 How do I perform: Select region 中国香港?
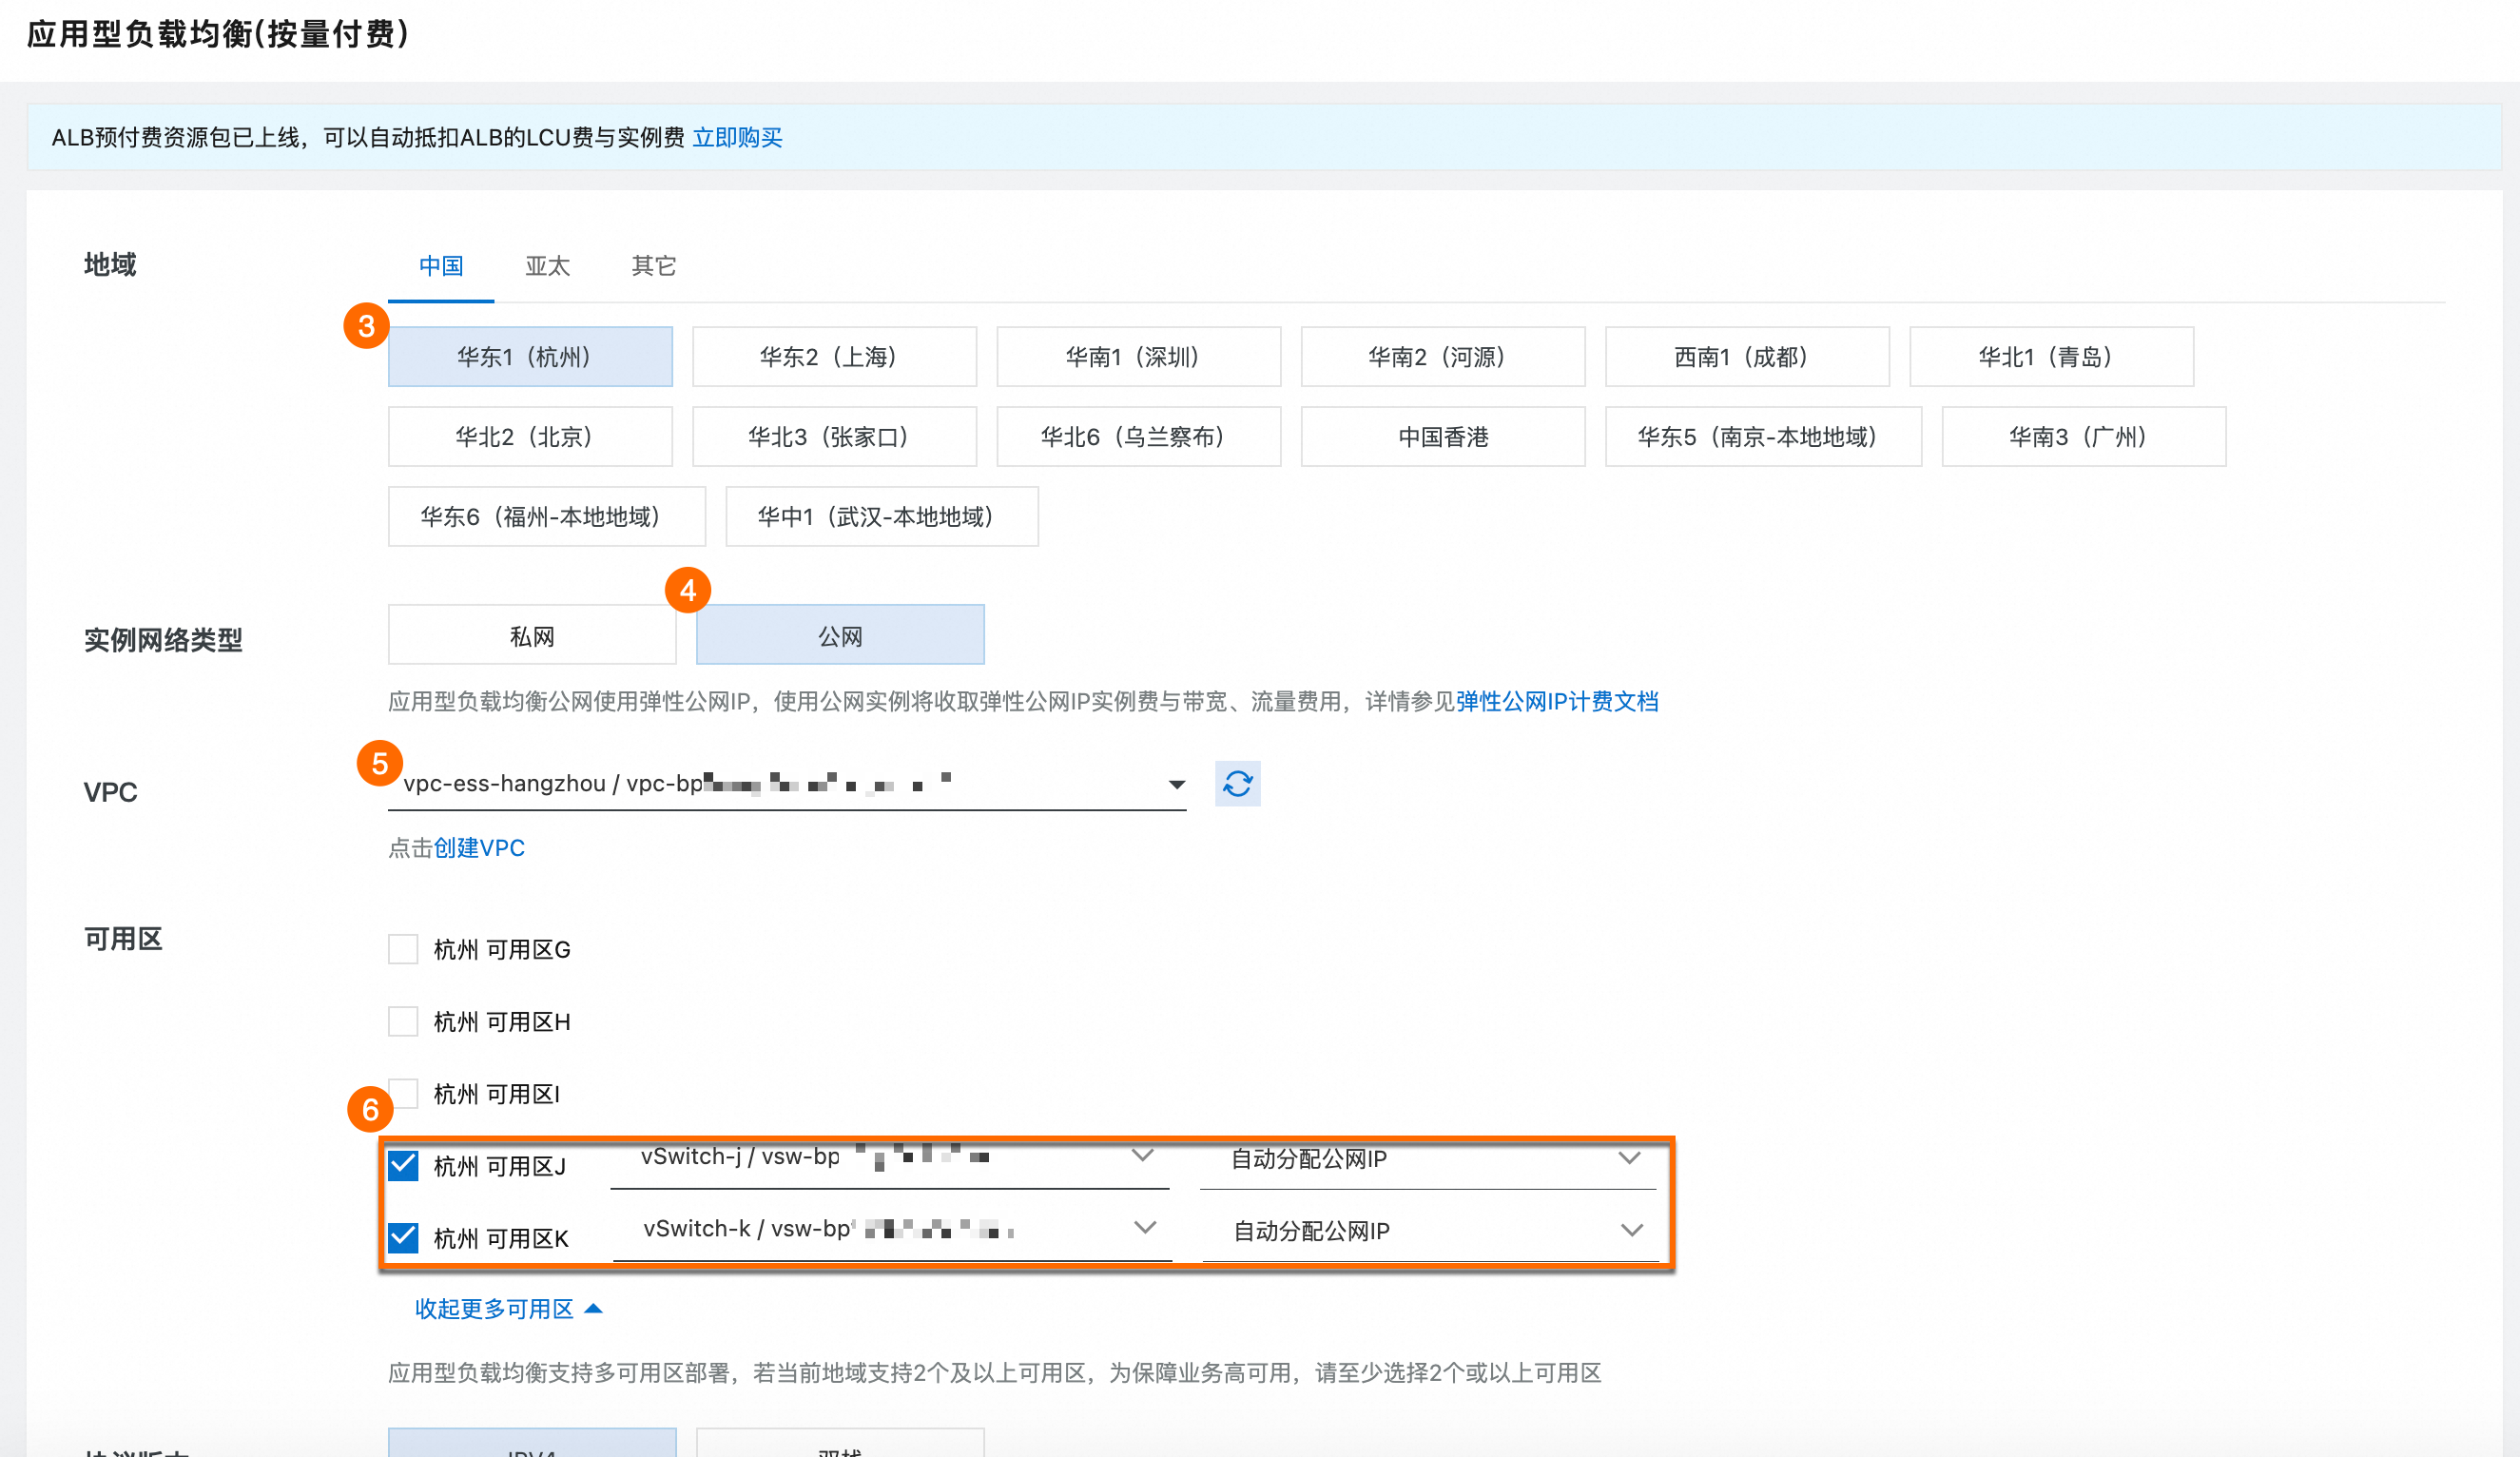pos(1443,436)
